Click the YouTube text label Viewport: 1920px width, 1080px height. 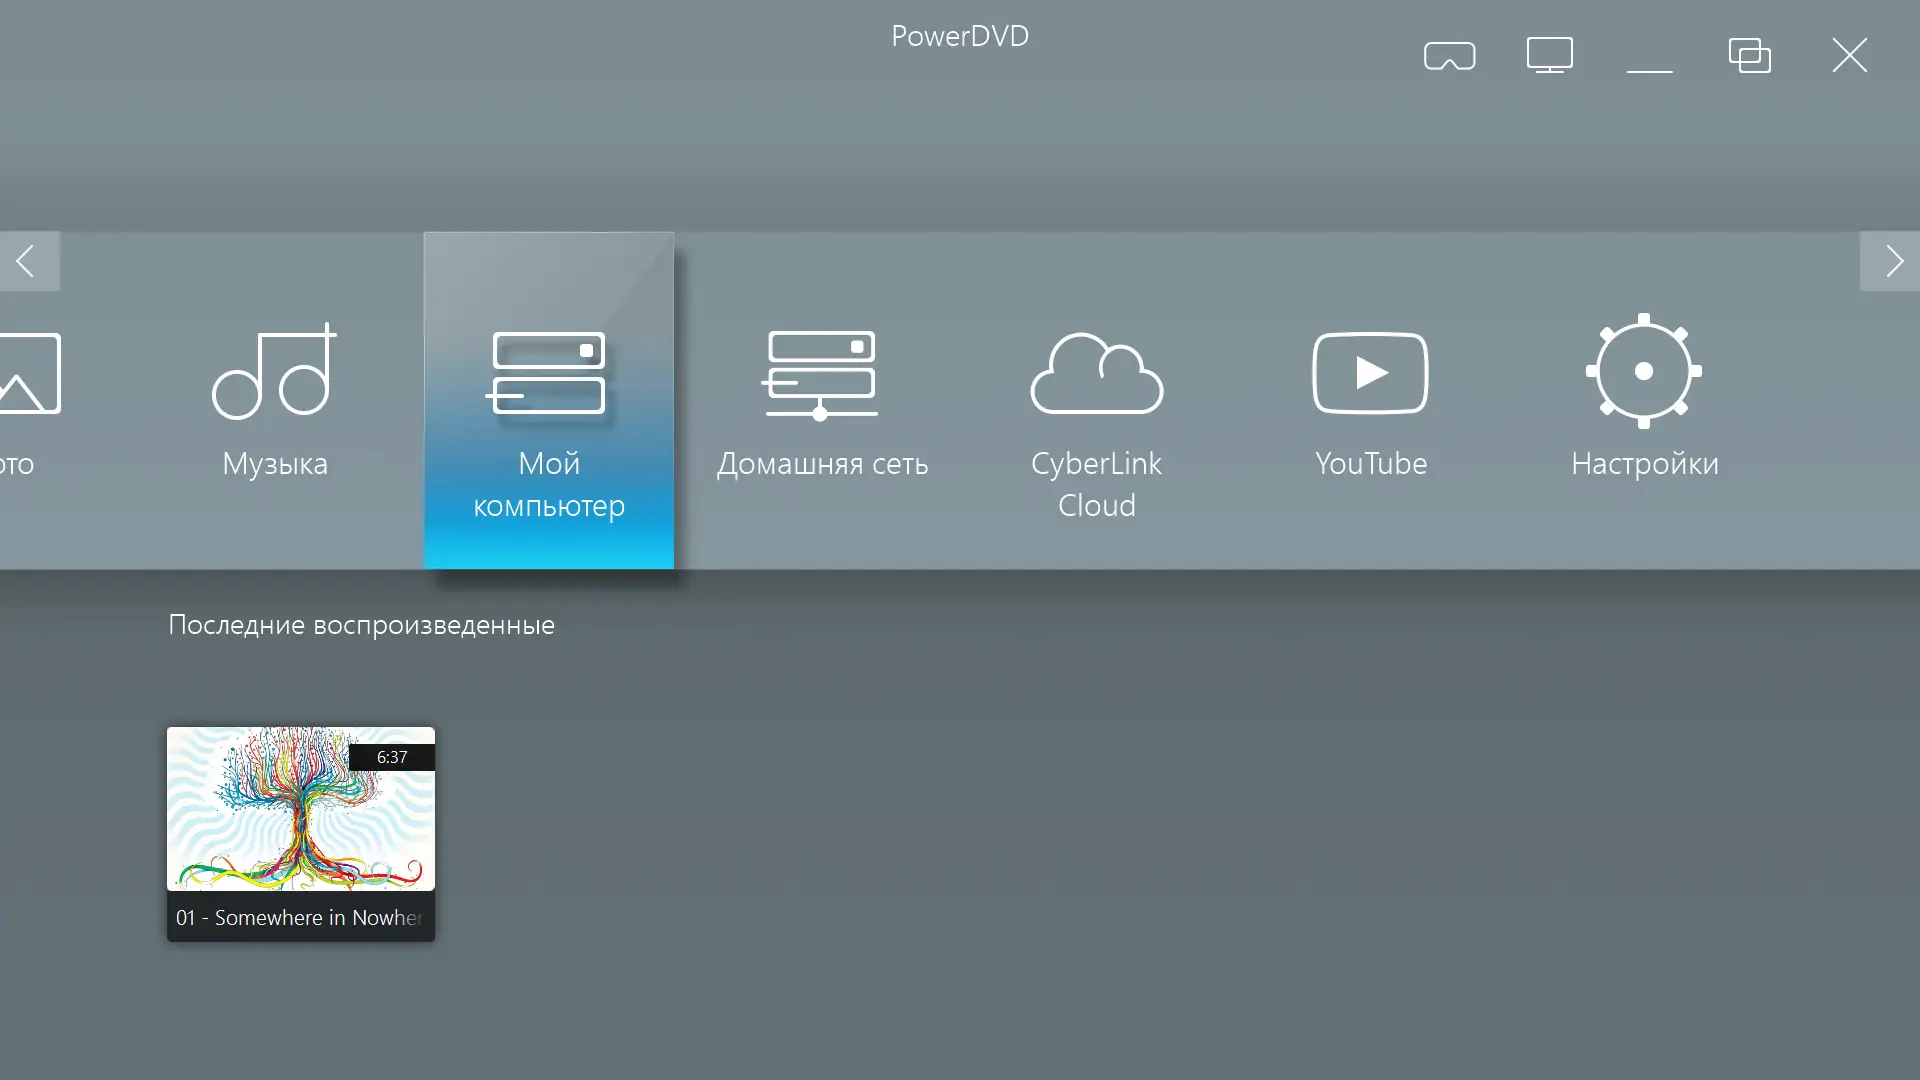point(1370,464)
